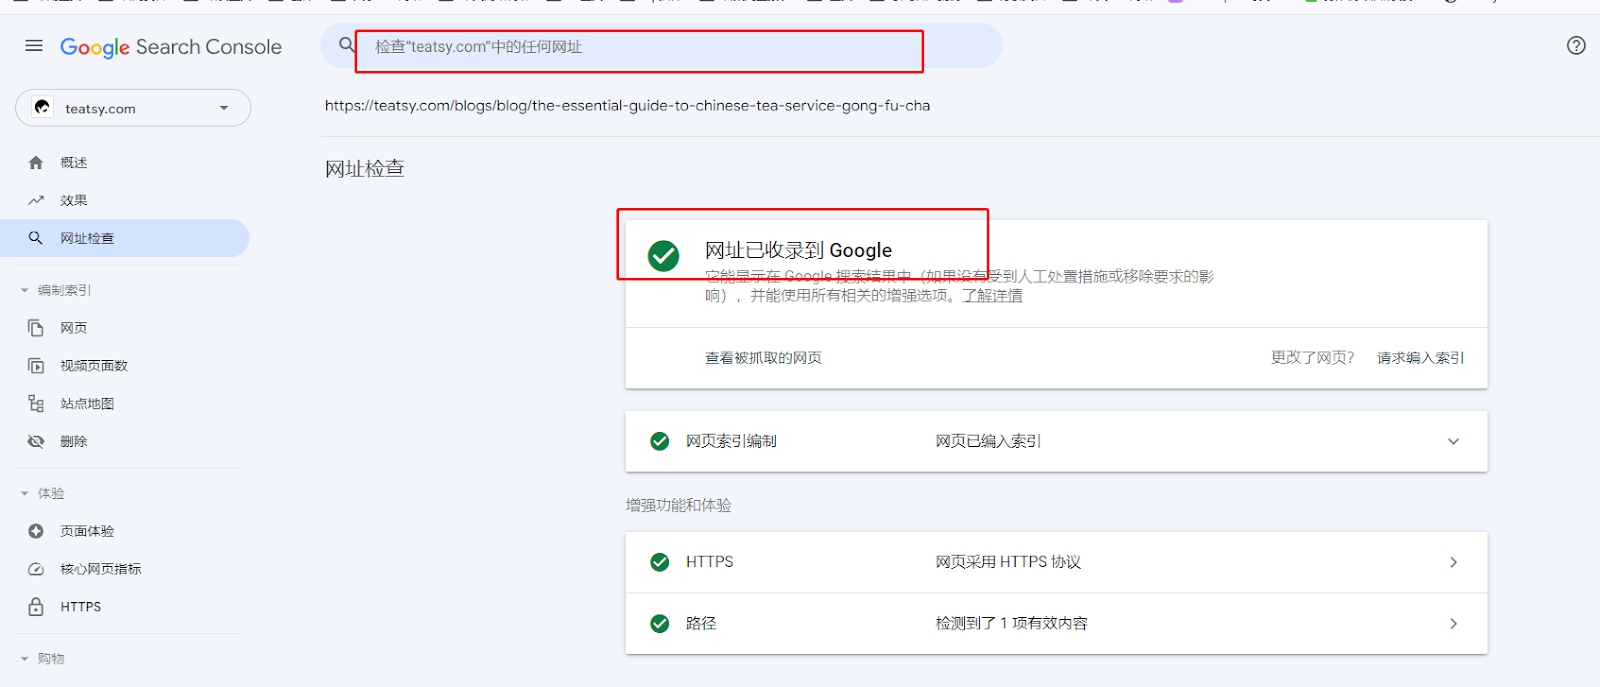The height and width of the screenshot is (687, 1600).
Task: Open 核心网页指标 Core Web Vitals
Action: click(x=100, y=569)
